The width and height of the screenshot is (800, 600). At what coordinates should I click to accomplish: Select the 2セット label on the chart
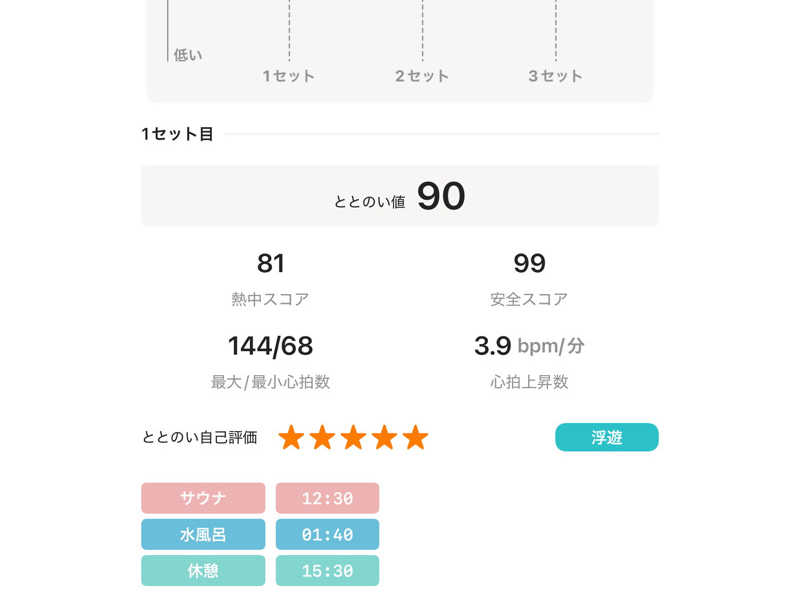pos(422,76)
